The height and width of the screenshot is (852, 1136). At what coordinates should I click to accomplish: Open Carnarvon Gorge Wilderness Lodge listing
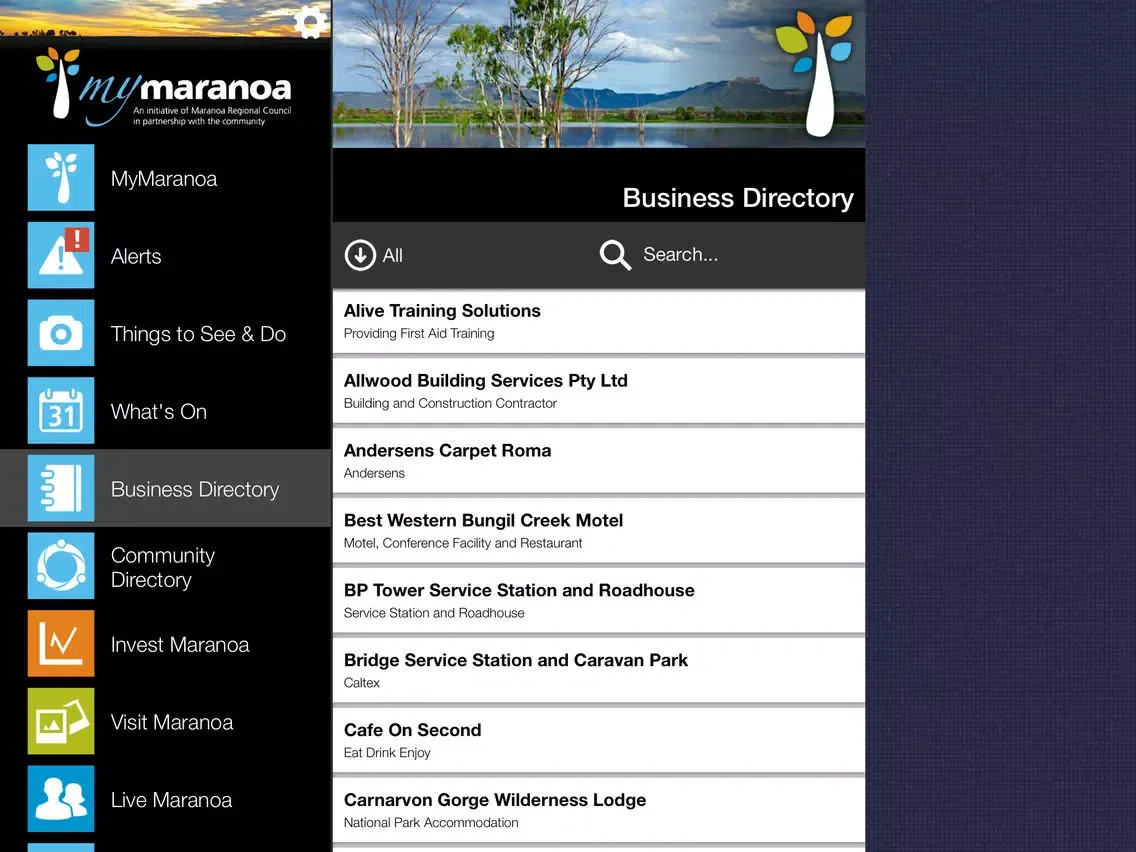tap(598, 811)
